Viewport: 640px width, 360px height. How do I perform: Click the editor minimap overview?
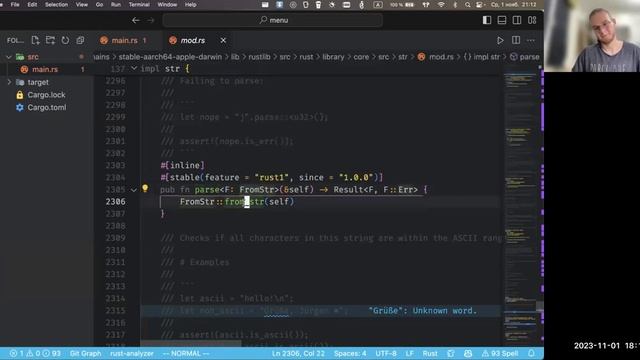point(521,204)
